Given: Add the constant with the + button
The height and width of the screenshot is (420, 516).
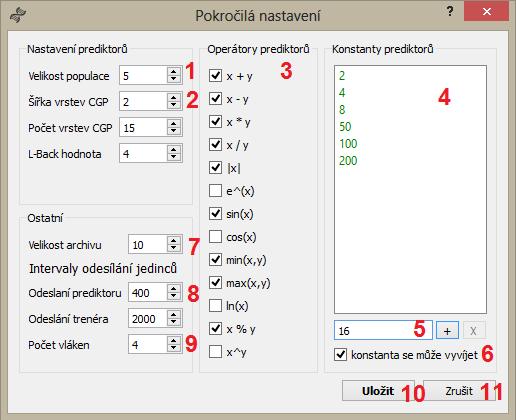Looking at the screenshot, I should point(447,331).
